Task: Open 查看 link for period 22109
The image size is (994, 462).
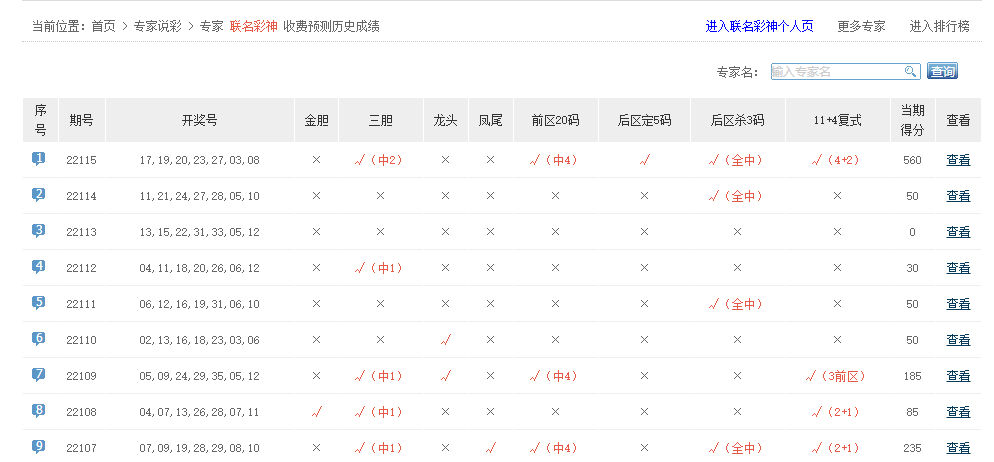Action: 958,376
